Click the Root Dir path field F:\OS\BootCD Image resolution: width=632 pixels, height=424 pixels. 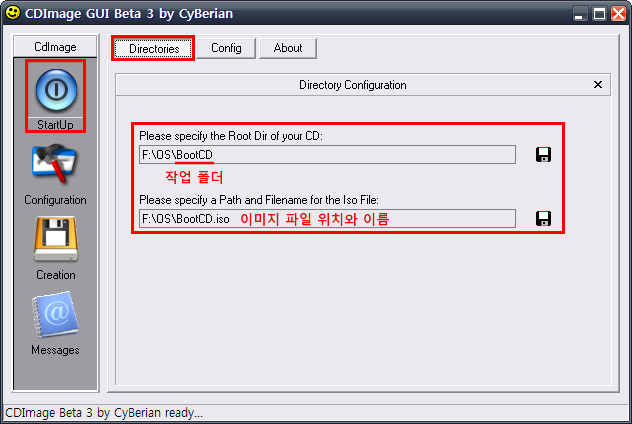point(327,155)
